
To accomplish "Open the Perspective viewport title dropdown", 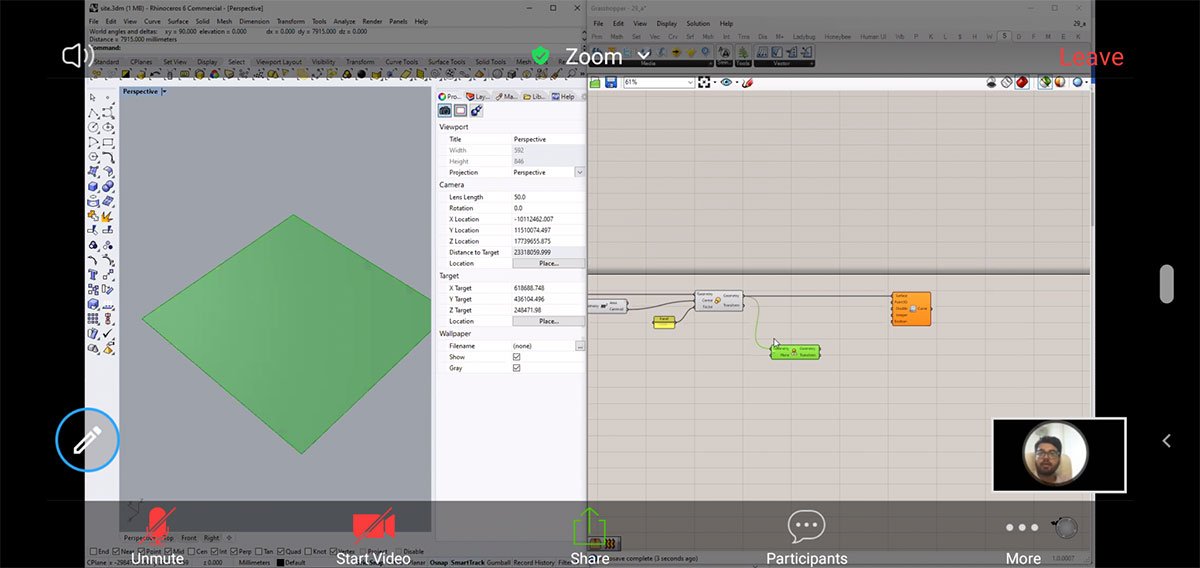I will tap(165, 91).
